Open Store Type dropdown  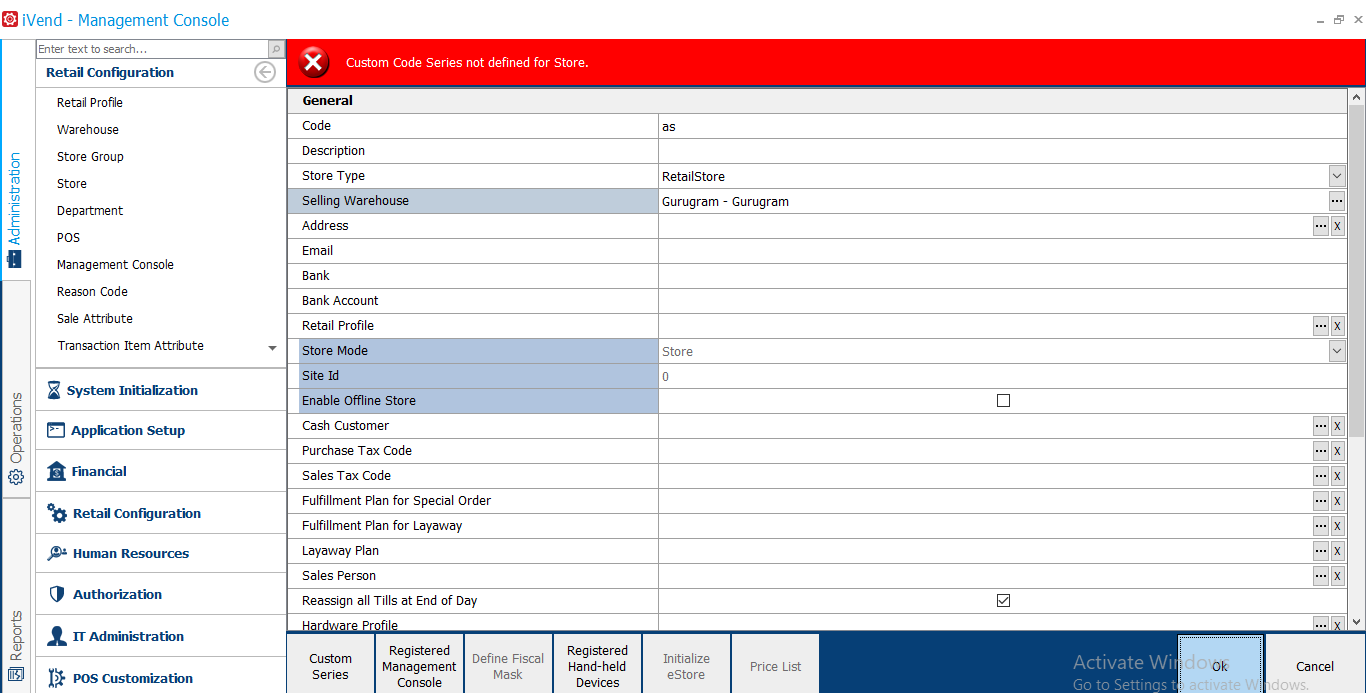(1337, 176)
